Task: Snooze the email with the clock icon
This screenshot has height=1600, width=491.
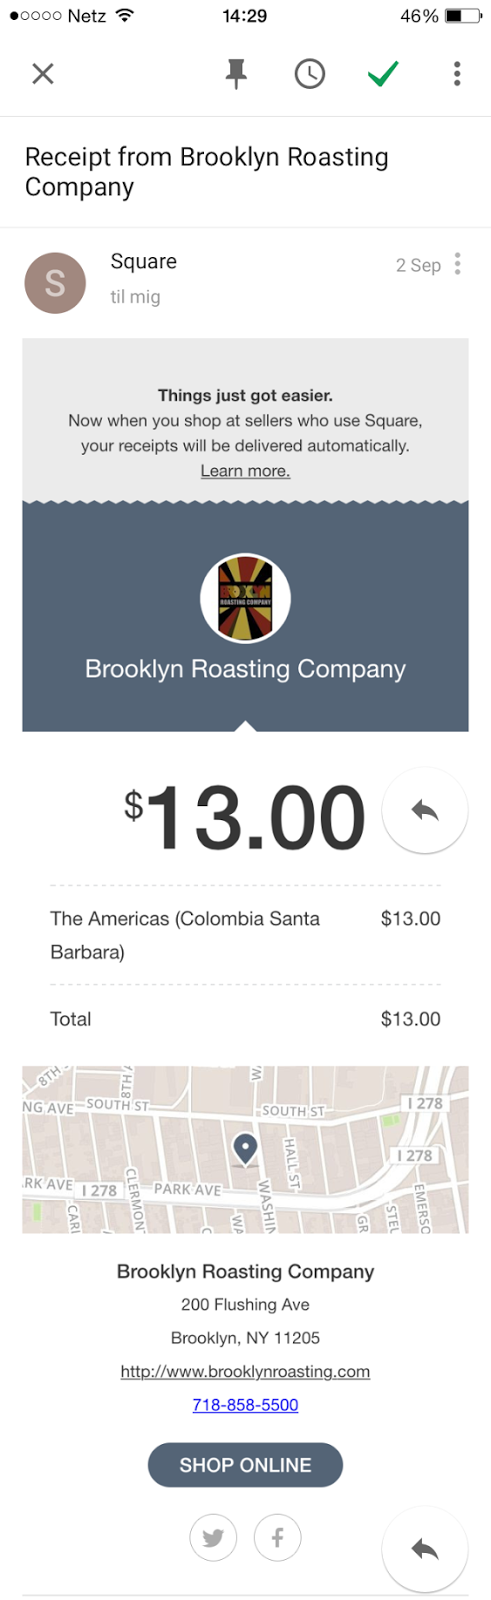Action: 310,73
